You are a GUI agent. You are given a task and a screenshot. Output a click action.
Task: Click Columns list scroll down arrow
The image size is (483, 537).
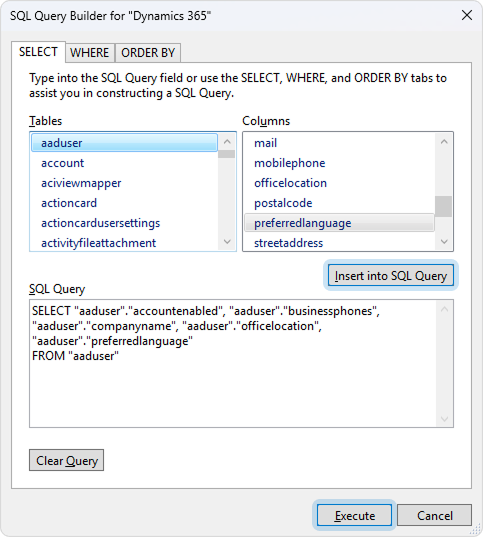(444, 242)
